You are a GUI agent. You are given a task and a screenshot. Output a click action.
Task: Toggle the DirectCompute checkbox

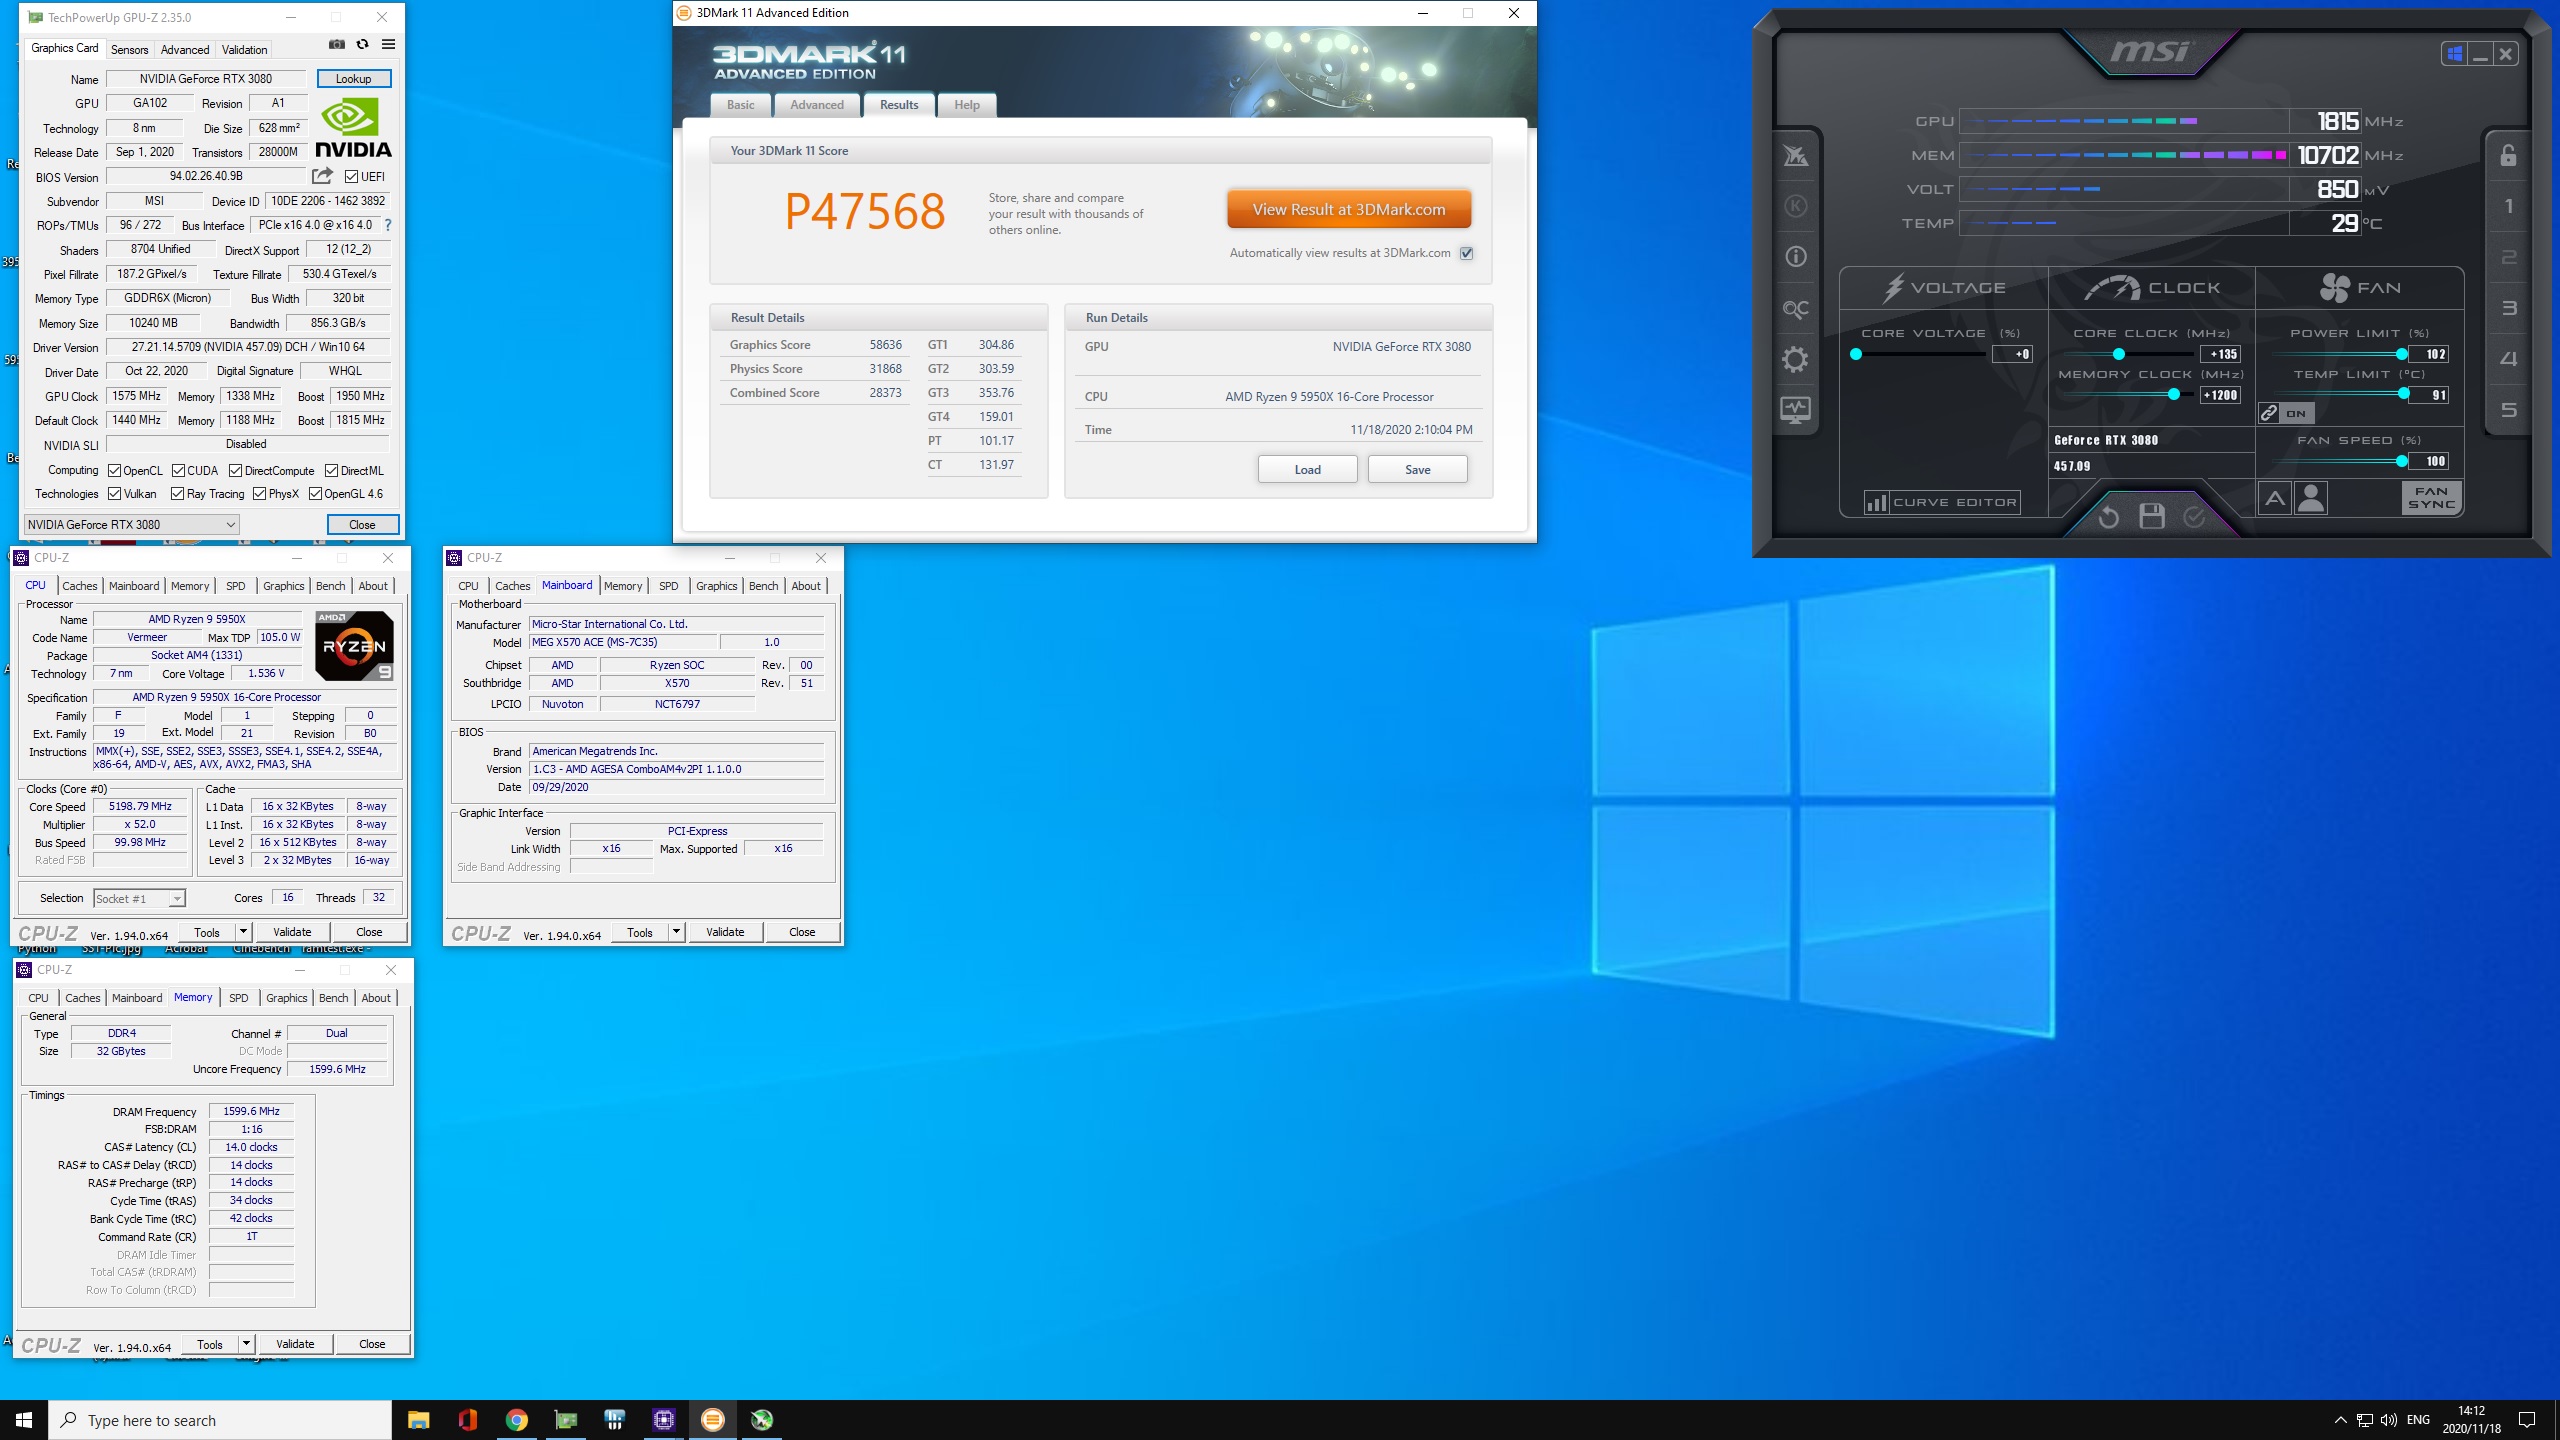[236, 471]
